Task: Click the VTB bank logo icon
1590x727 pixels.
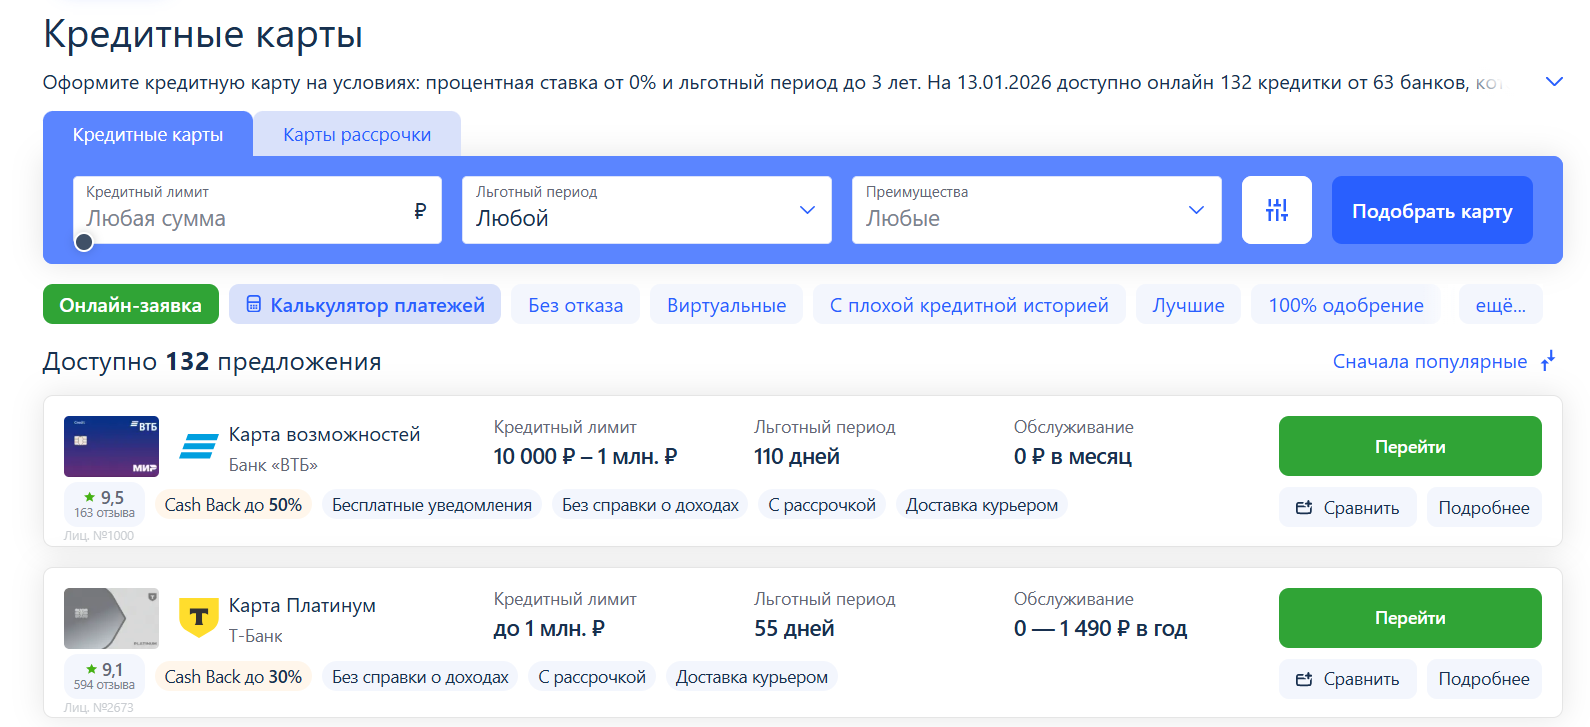Action: pos(198,446)
